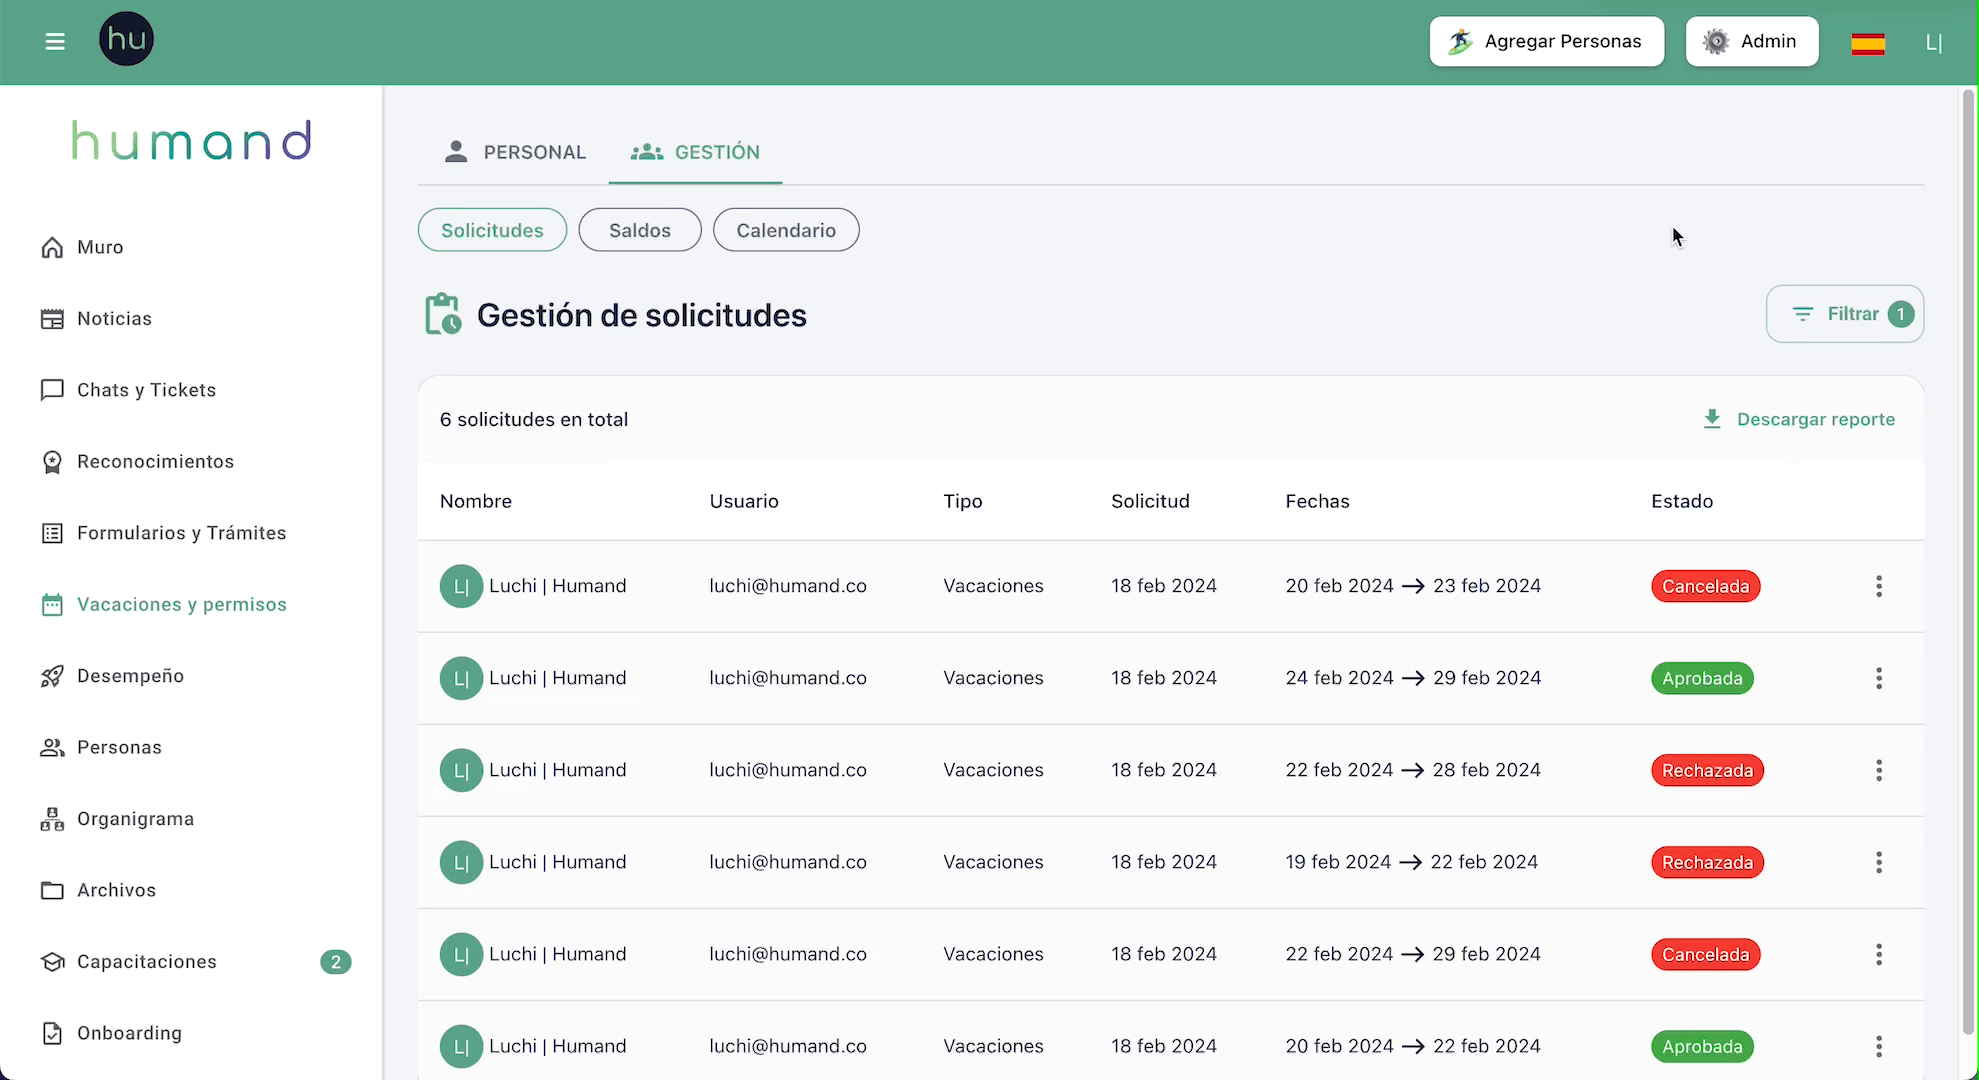
Task: Click the page vertical scrollbar
Action: click(x=1968, y=560)
